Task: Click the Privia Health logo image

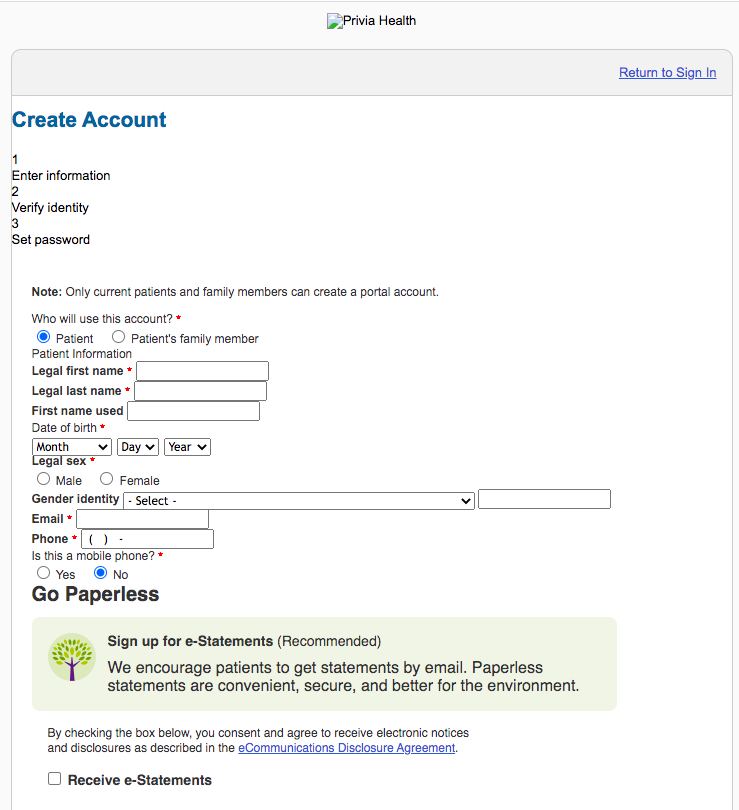Action: (x=371, y=21)
